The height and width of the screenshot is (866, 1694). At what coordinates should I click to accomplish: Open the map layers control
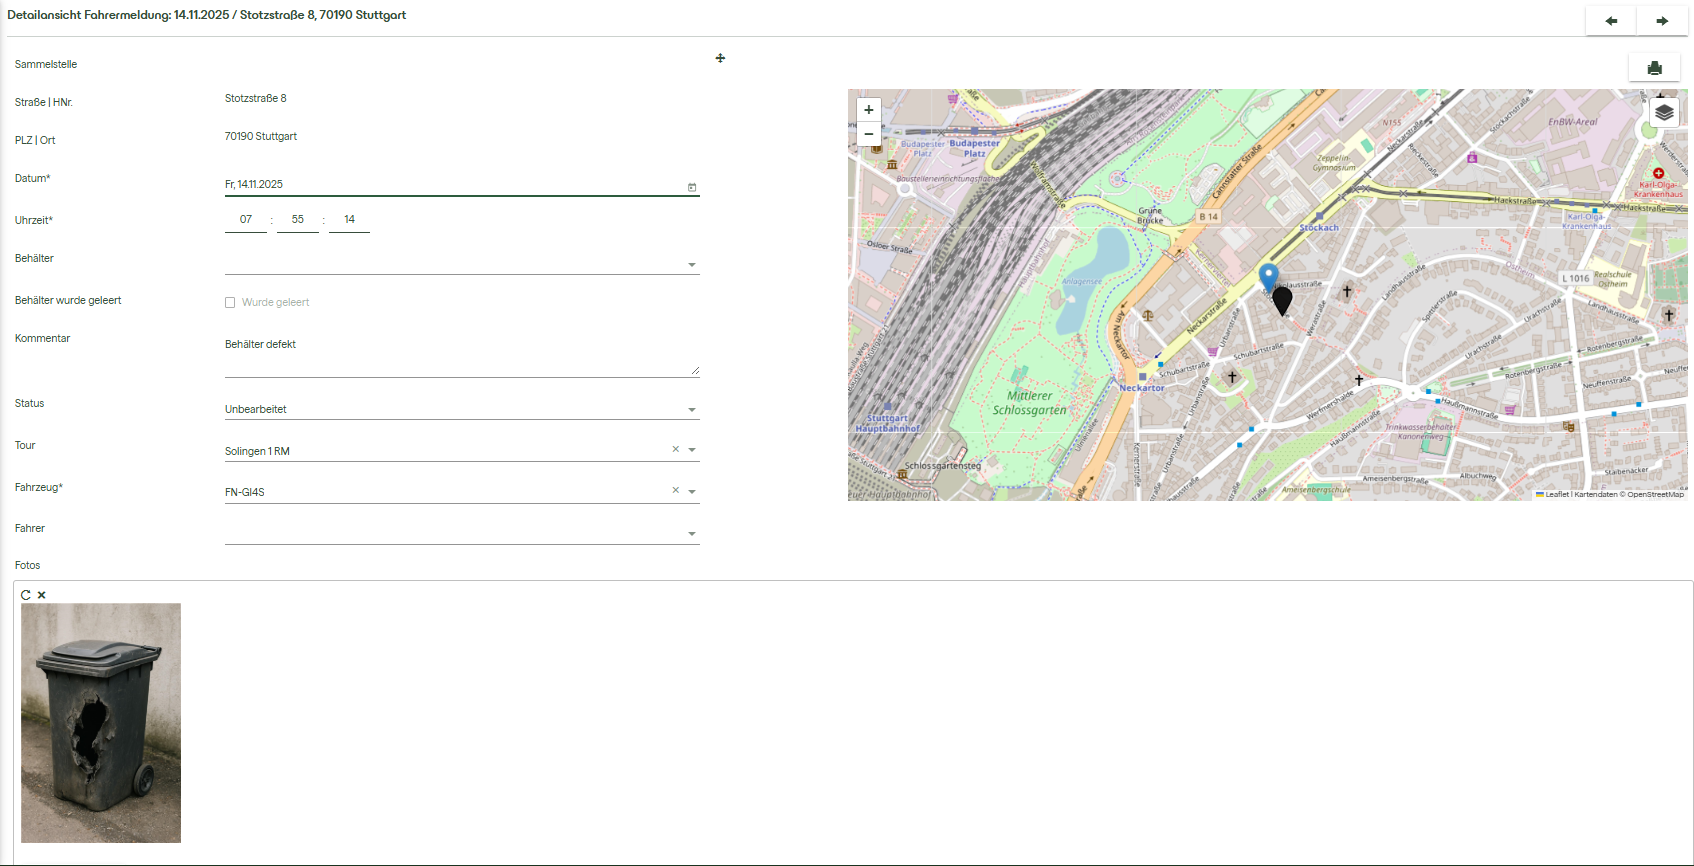(1663, 112)
